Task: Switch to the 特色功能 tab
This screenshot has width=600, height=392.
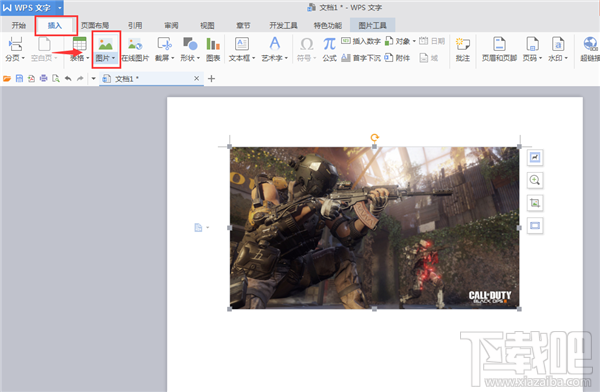Action: (328, 25)
